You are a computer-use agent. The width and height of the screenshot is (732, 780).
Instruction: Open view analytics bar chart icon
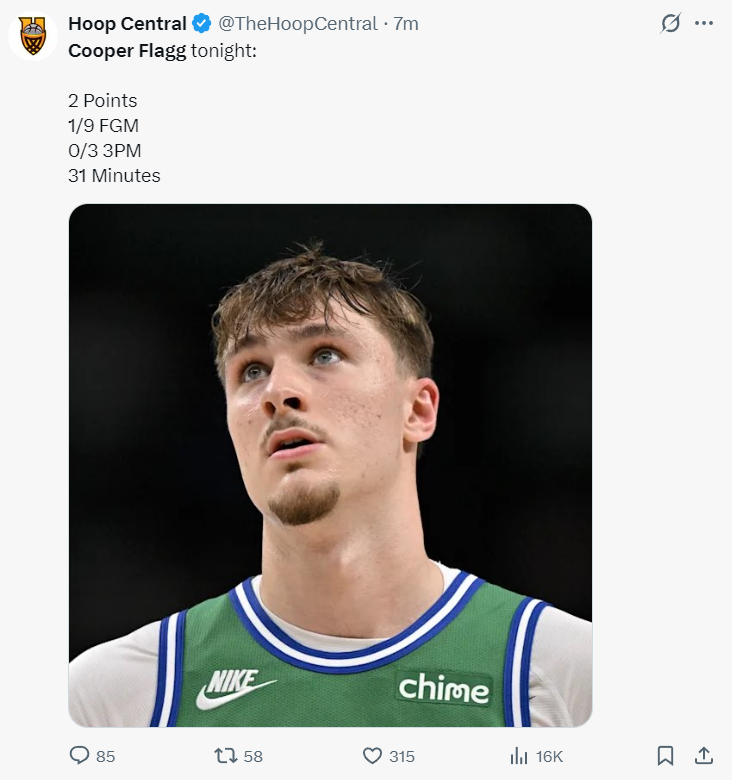coord(519,756)
